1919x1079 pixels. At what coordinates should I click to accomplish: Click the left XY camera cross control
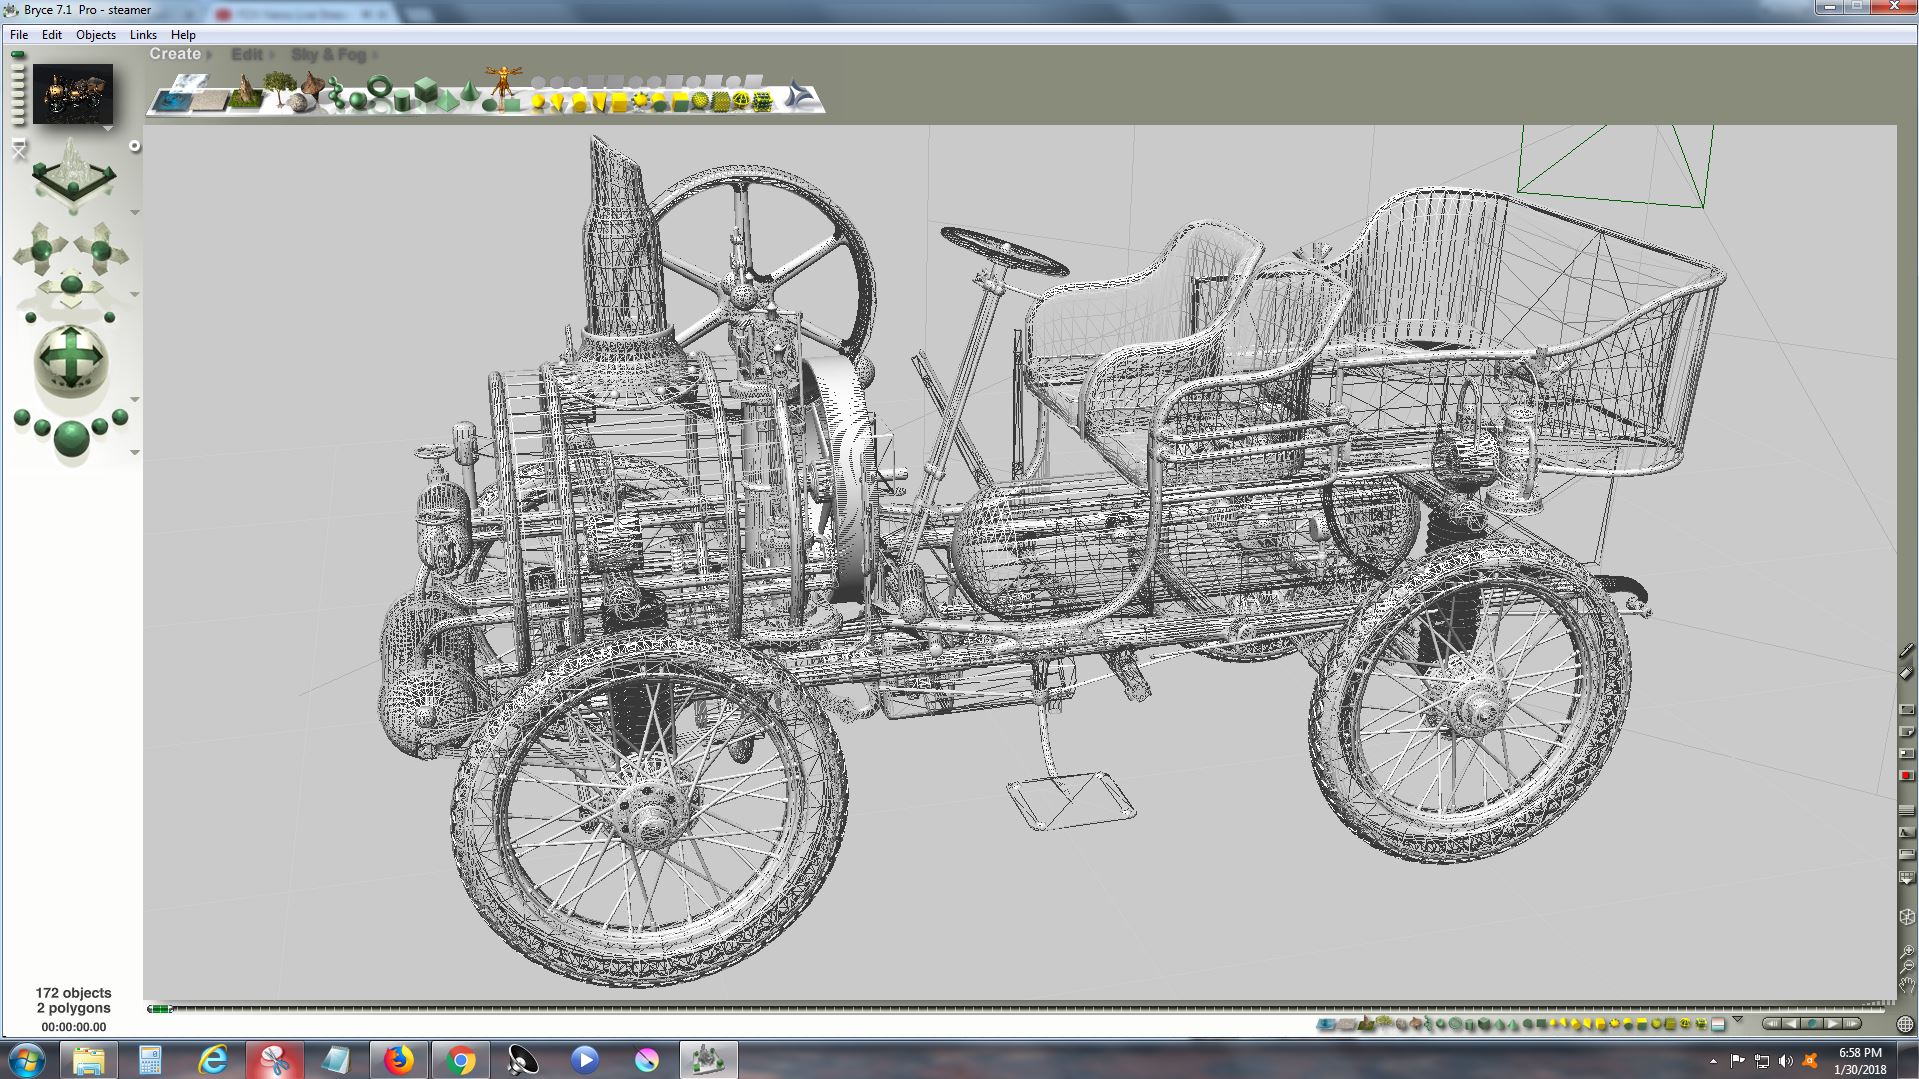tap(42, 250)
